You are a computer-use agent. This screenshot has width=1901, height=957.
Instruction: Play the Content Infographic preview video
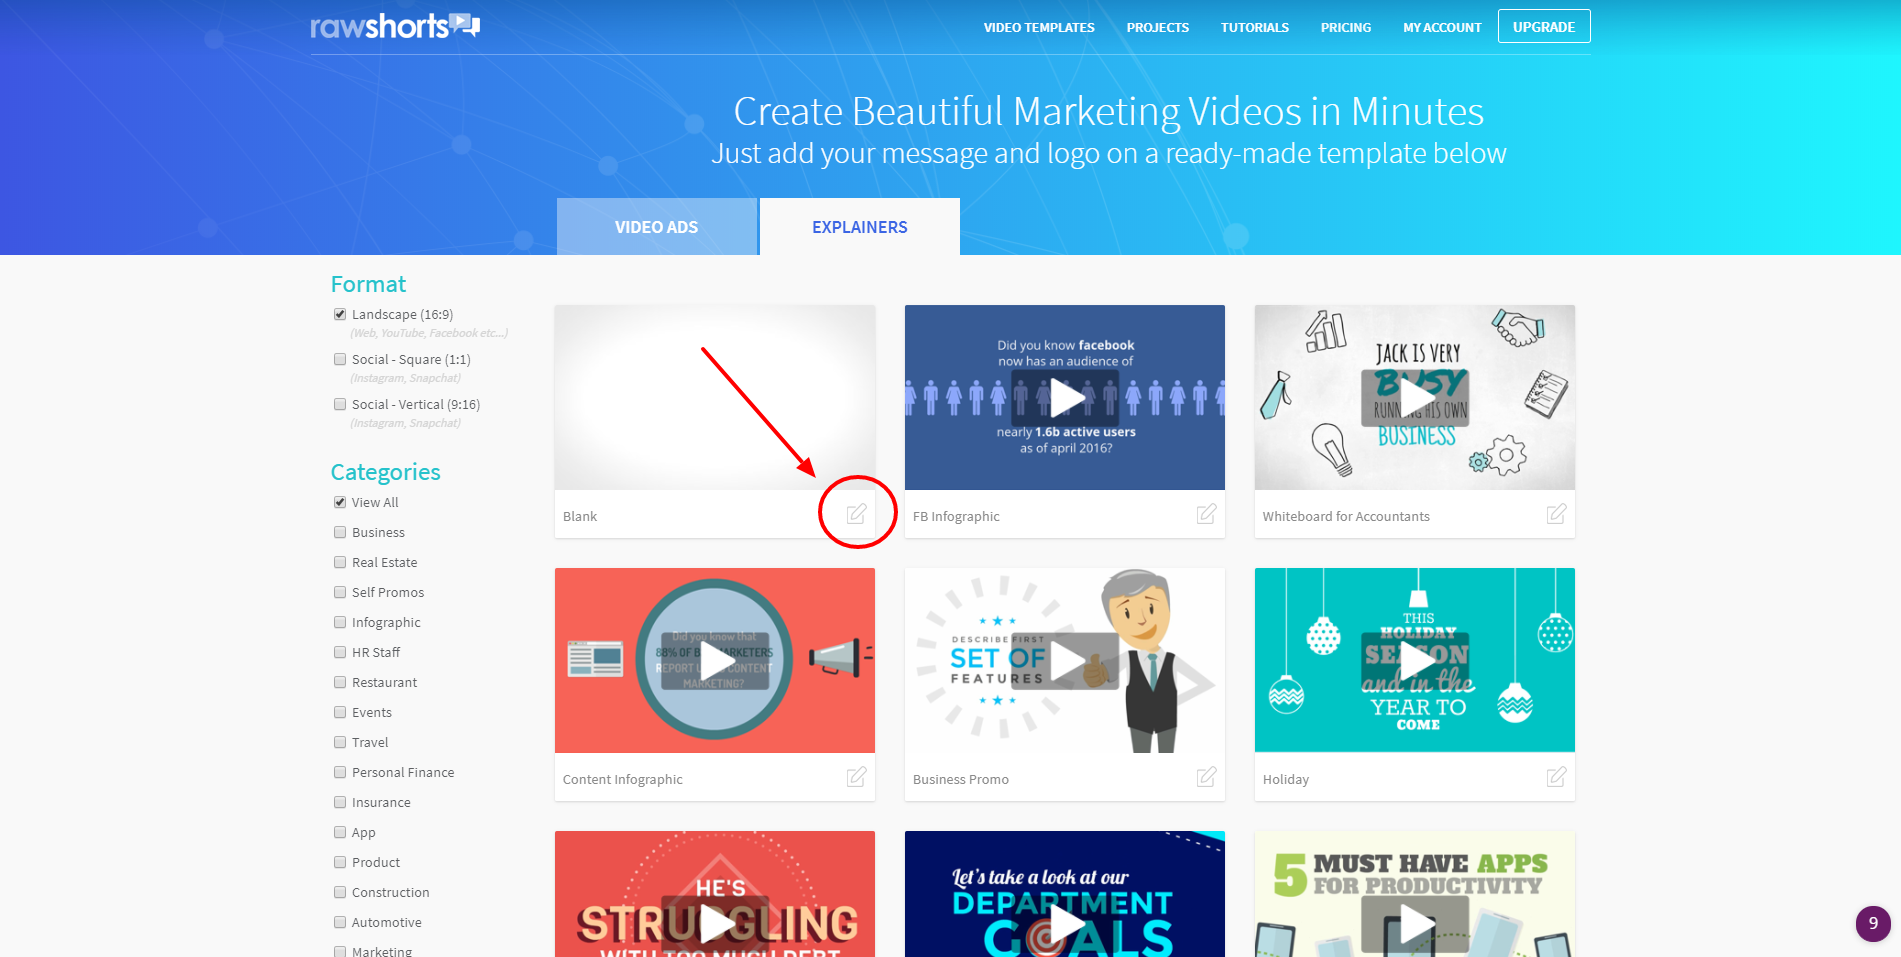coord(715,661)
